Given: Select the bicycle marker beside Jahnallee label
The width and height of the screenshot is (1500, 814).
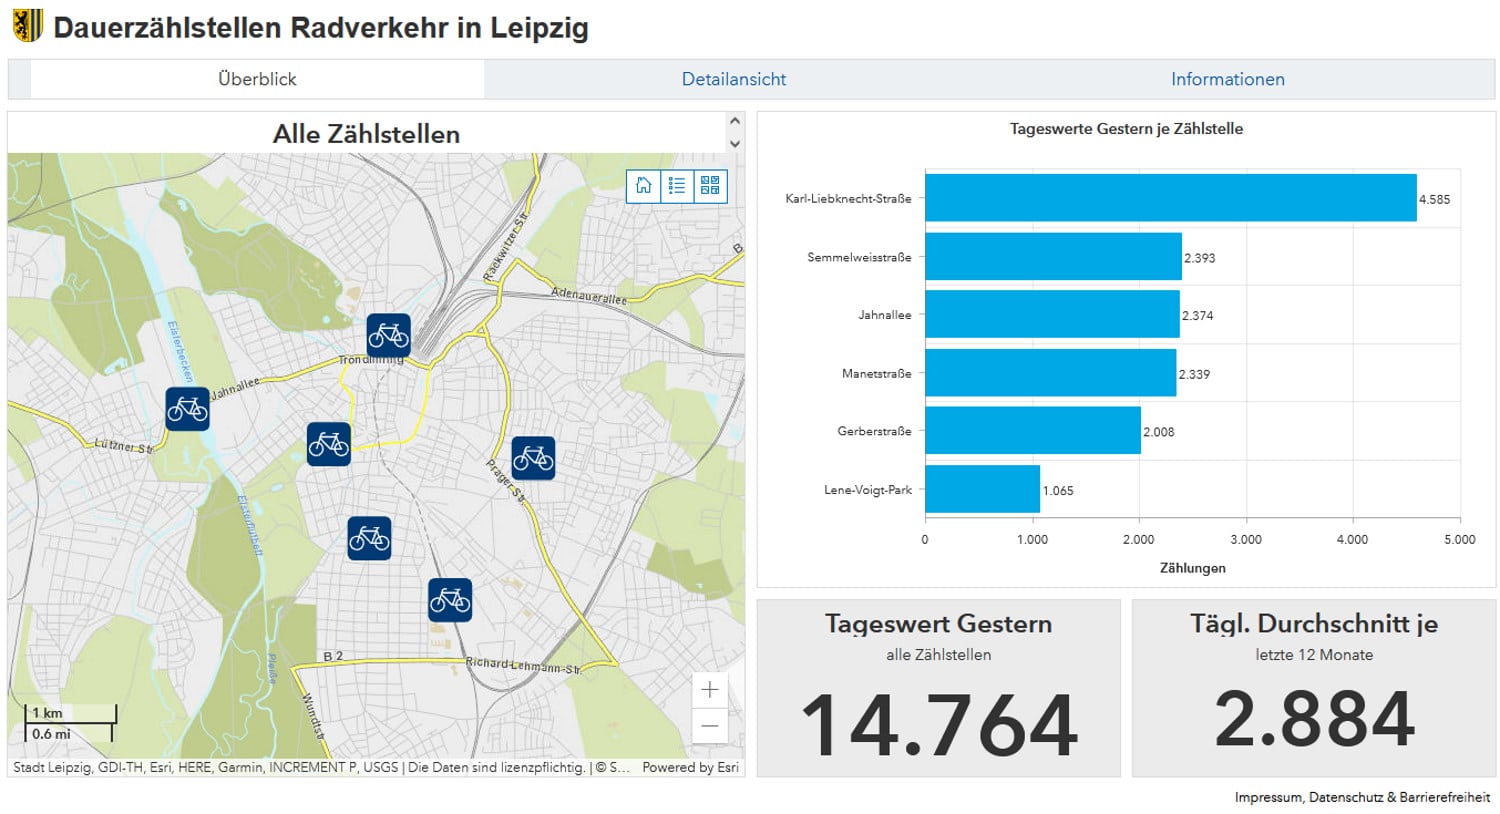Looking at the screenshot, I should tap(187, 409).
